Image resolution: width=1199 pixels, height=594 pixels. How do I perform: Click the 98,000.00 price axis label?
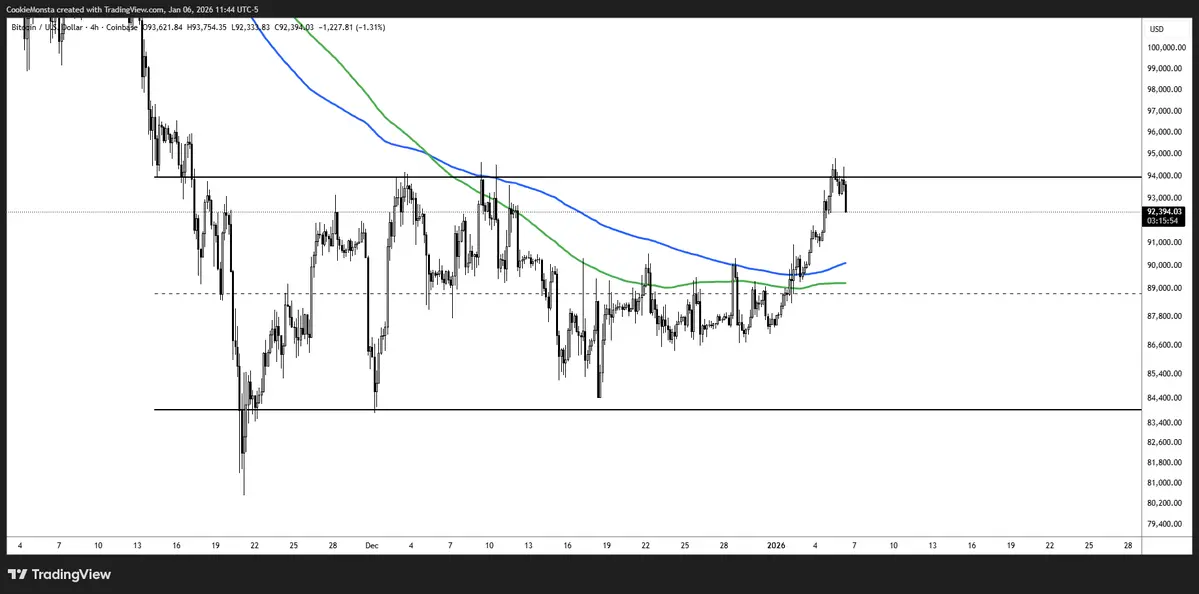[1166, 89]
